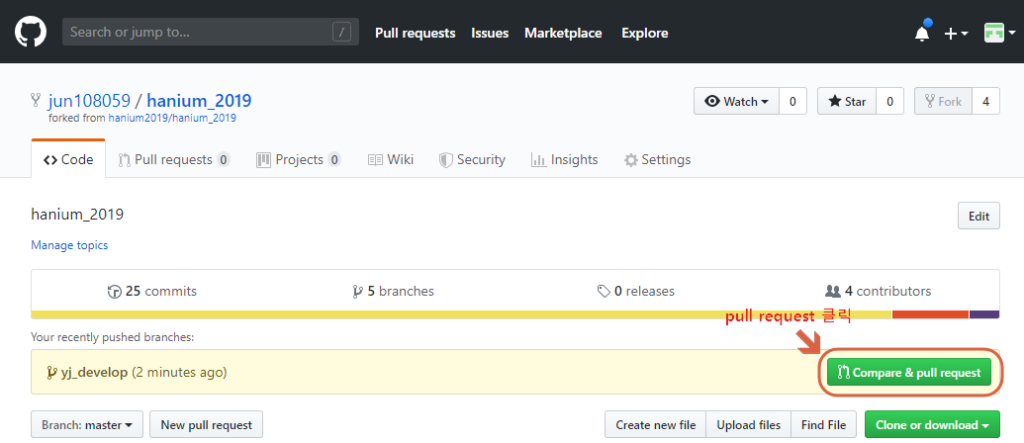Open the notifications bell

pyautogui.click(x=921, y=32)
